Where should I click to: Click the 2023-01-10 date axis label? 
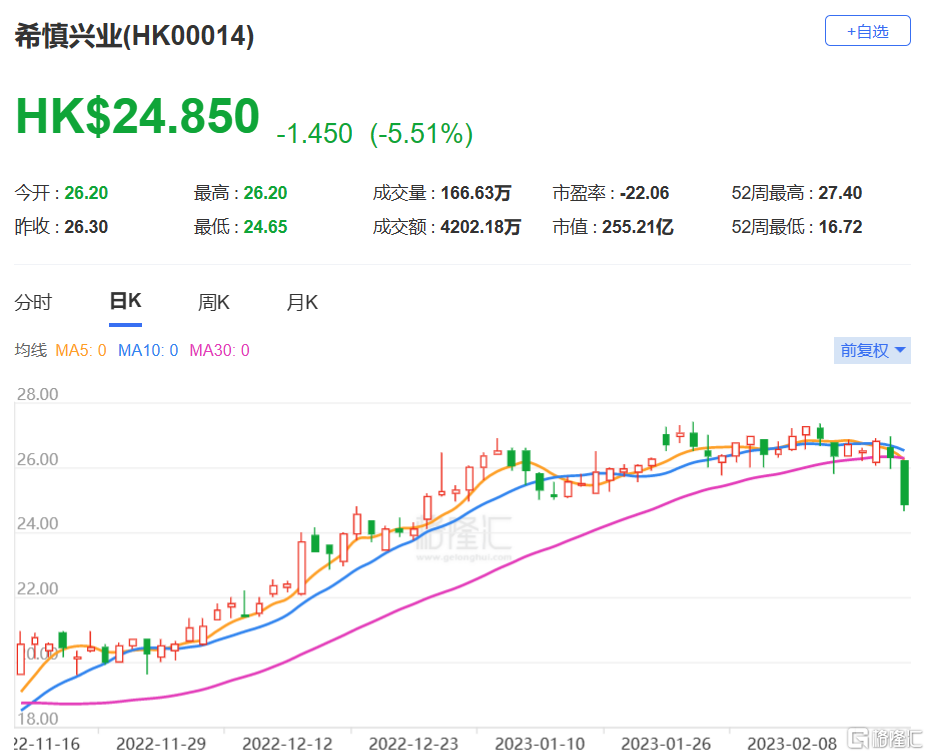click(x=540, y=744)
